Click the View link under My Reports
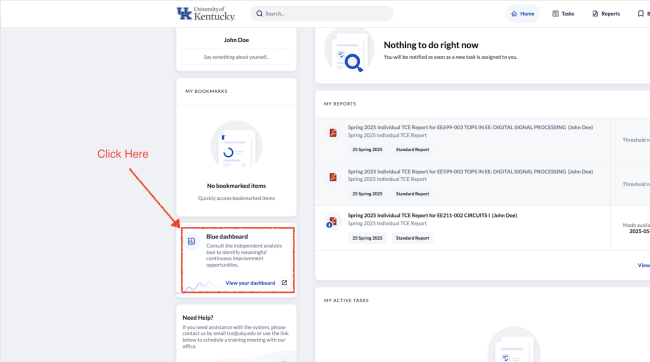The width and height of the screenshot is (650, 362). click(643, 265)
